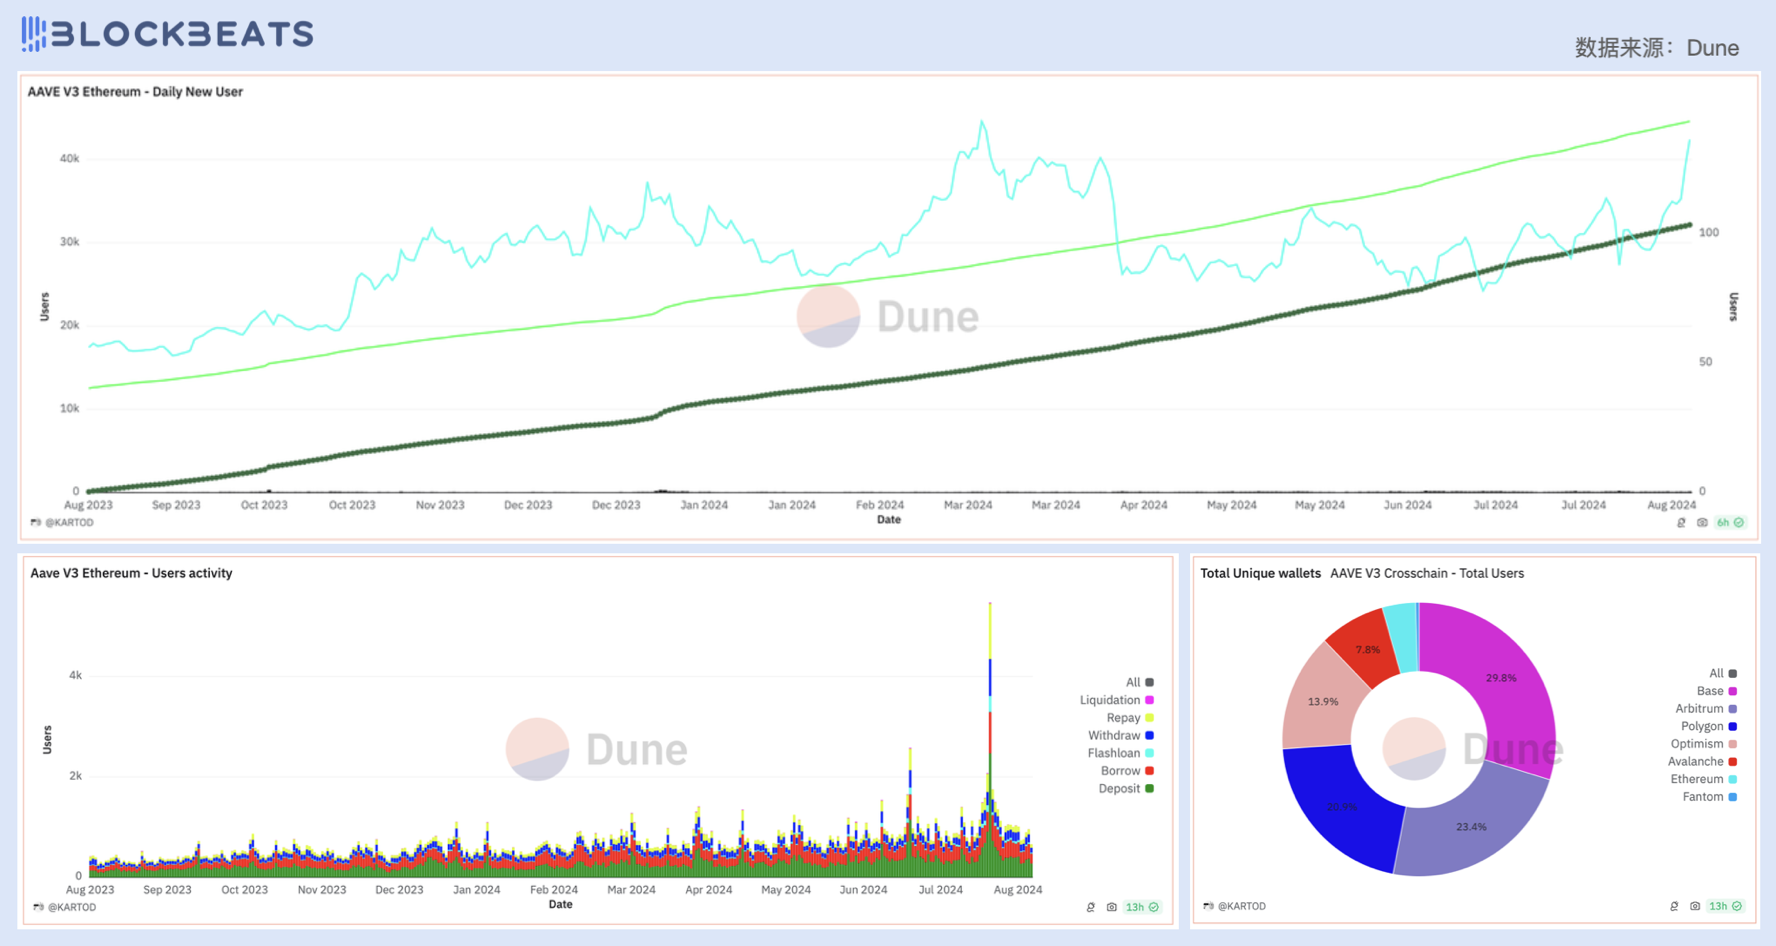Click the 6h refresh status badge
This screenshot has width=1776, height=946.
(x=1730, y=523)
